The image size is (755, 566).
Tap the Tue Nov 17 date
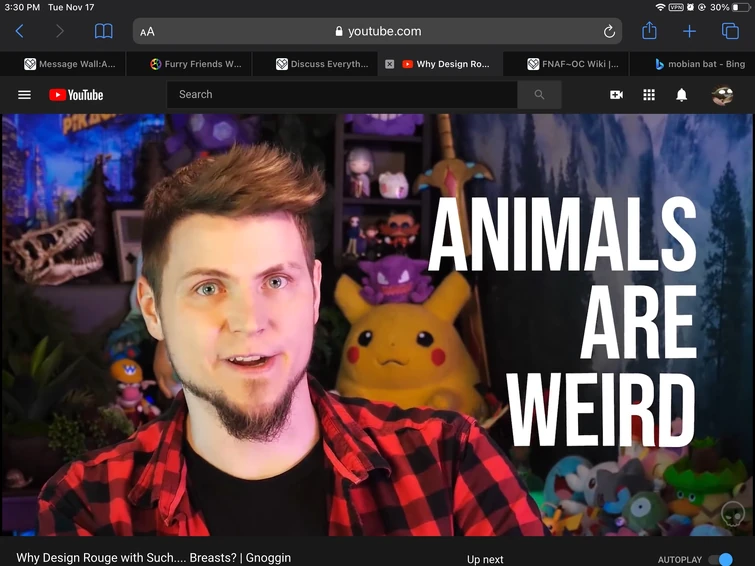click(71, 7)
